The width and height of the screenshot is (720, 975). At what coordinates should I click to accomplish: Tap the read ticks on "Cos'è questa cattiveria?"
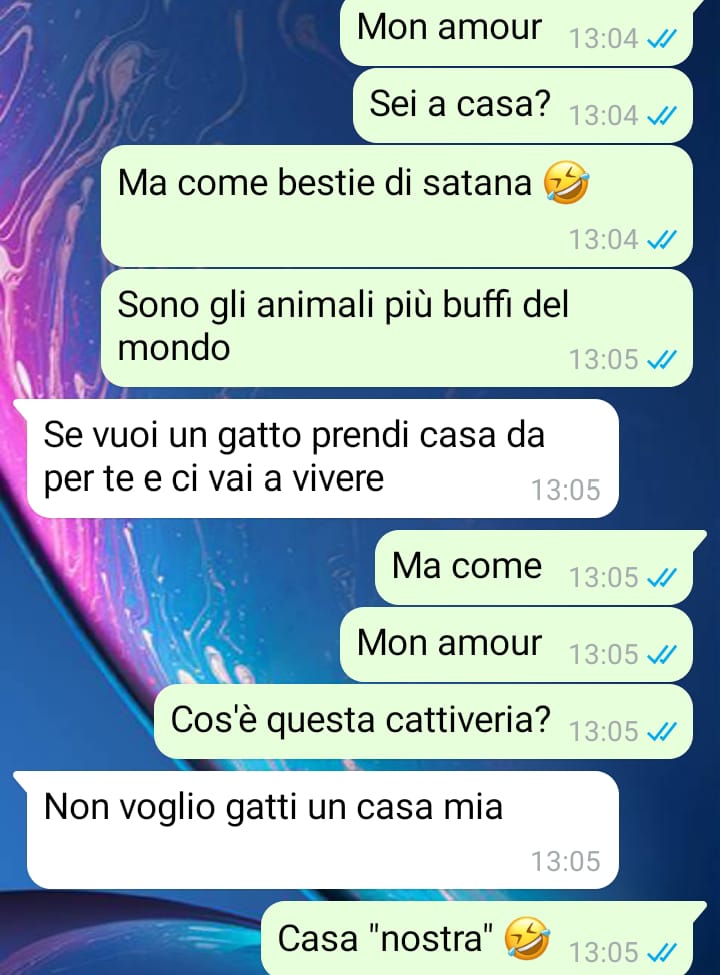pyautogui.click(x=662, y=731)
